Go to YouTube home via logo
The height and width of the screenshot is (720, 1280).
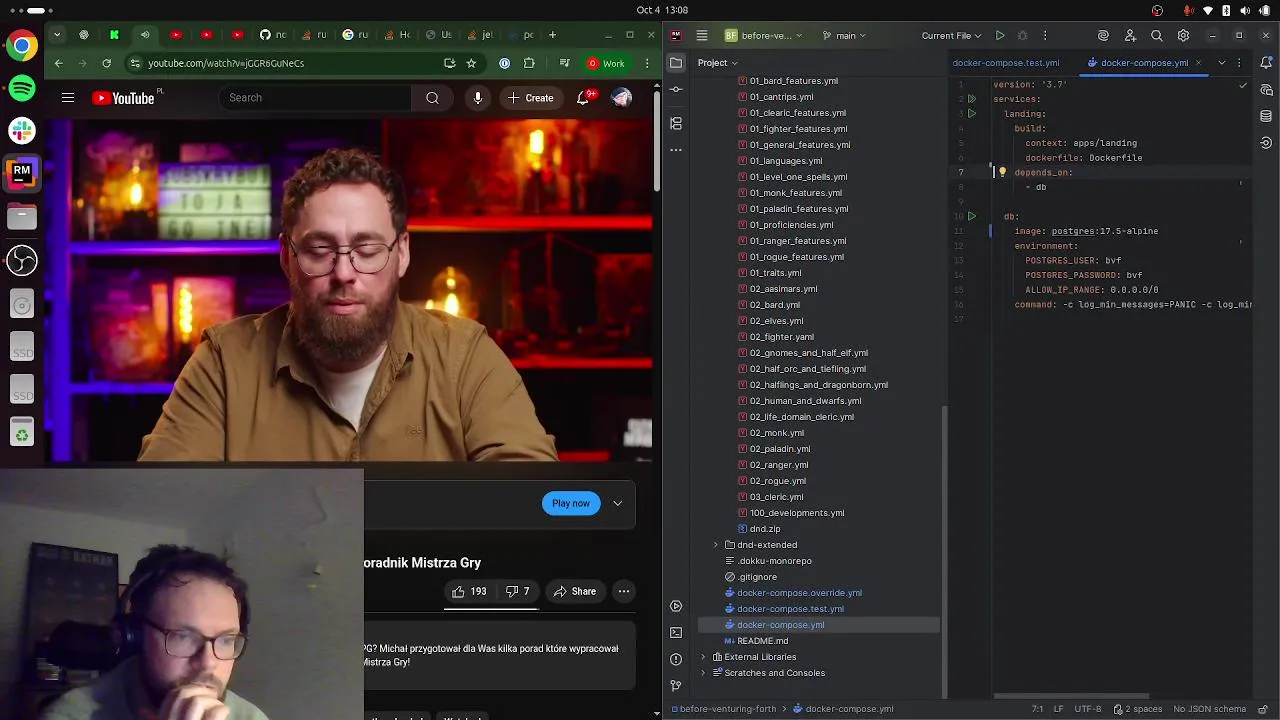coord(123,98)
